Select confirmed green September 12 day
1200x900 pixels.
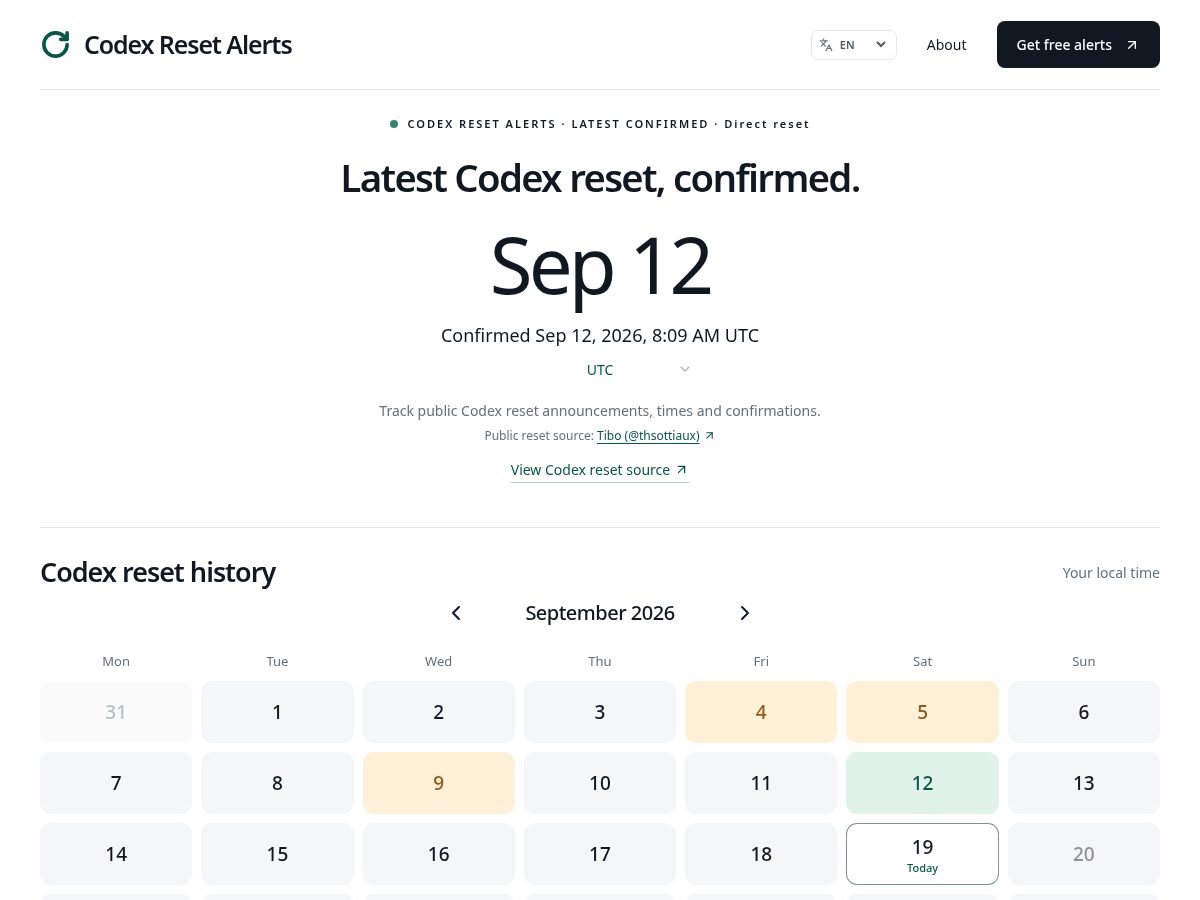click(x=922, y=783)
